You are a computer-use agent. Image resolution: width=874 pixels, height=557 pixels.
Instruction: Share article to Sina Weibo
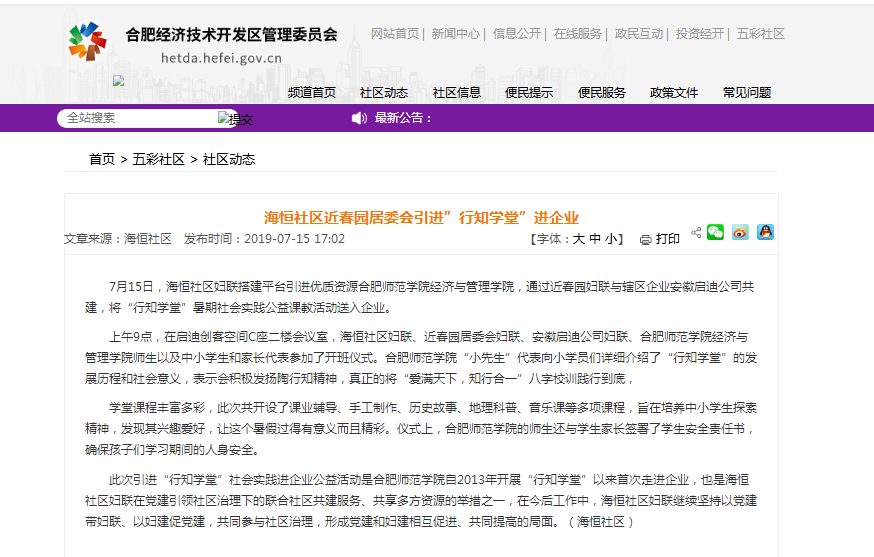click(x=740, y=232)
